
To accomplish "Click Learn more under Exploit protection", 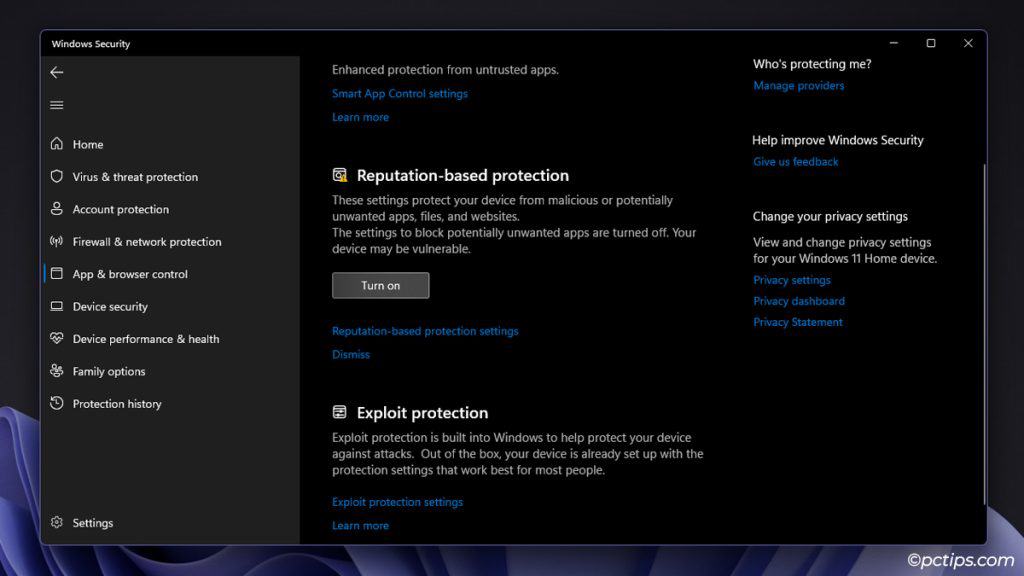I will (x=360, y=526).
